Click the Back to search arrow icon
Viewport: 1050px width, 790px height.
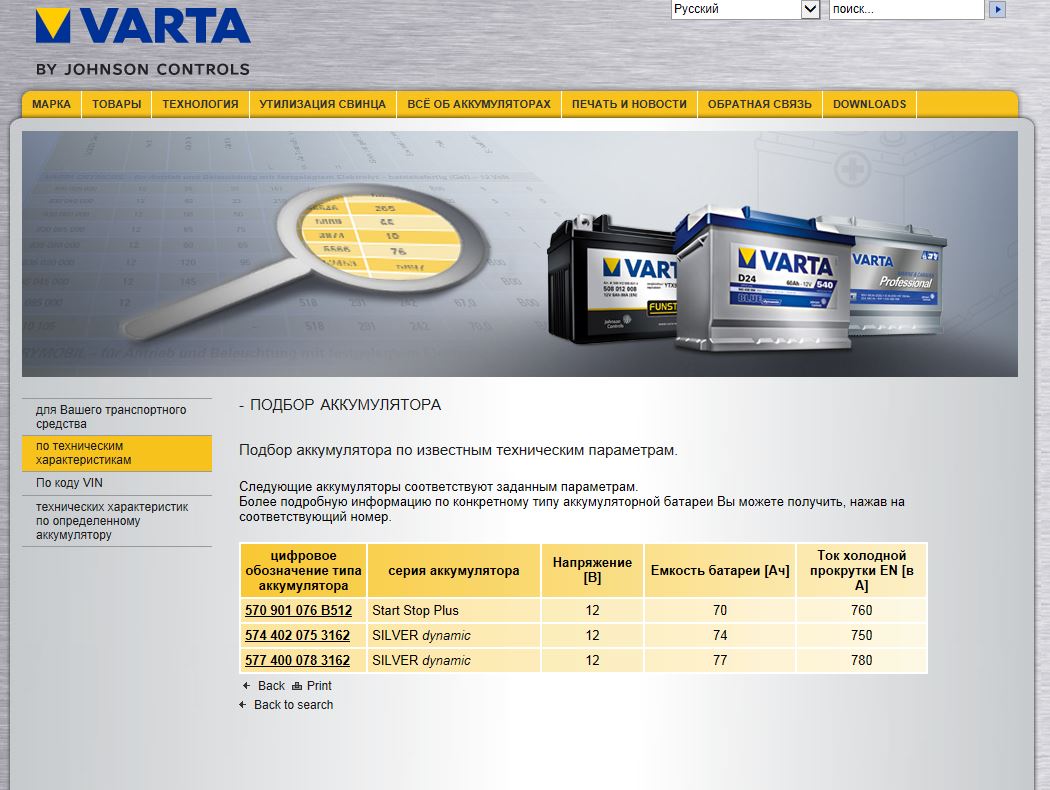(243, 704)
